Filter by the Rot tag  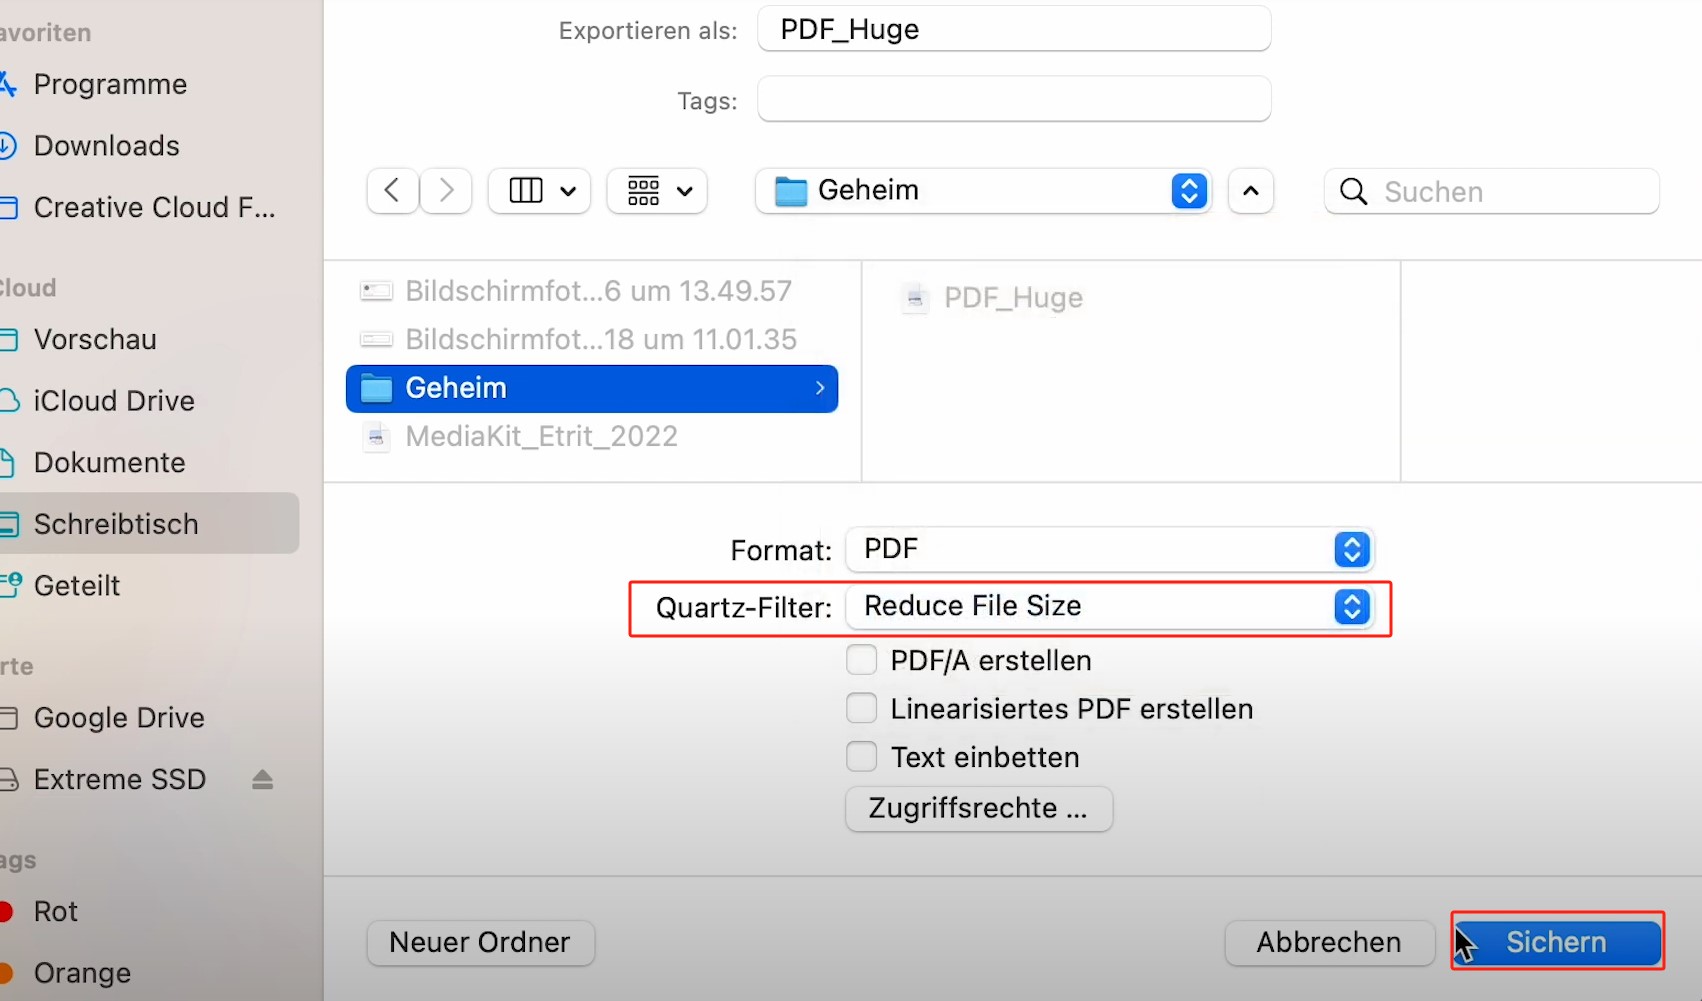point(55,912)
